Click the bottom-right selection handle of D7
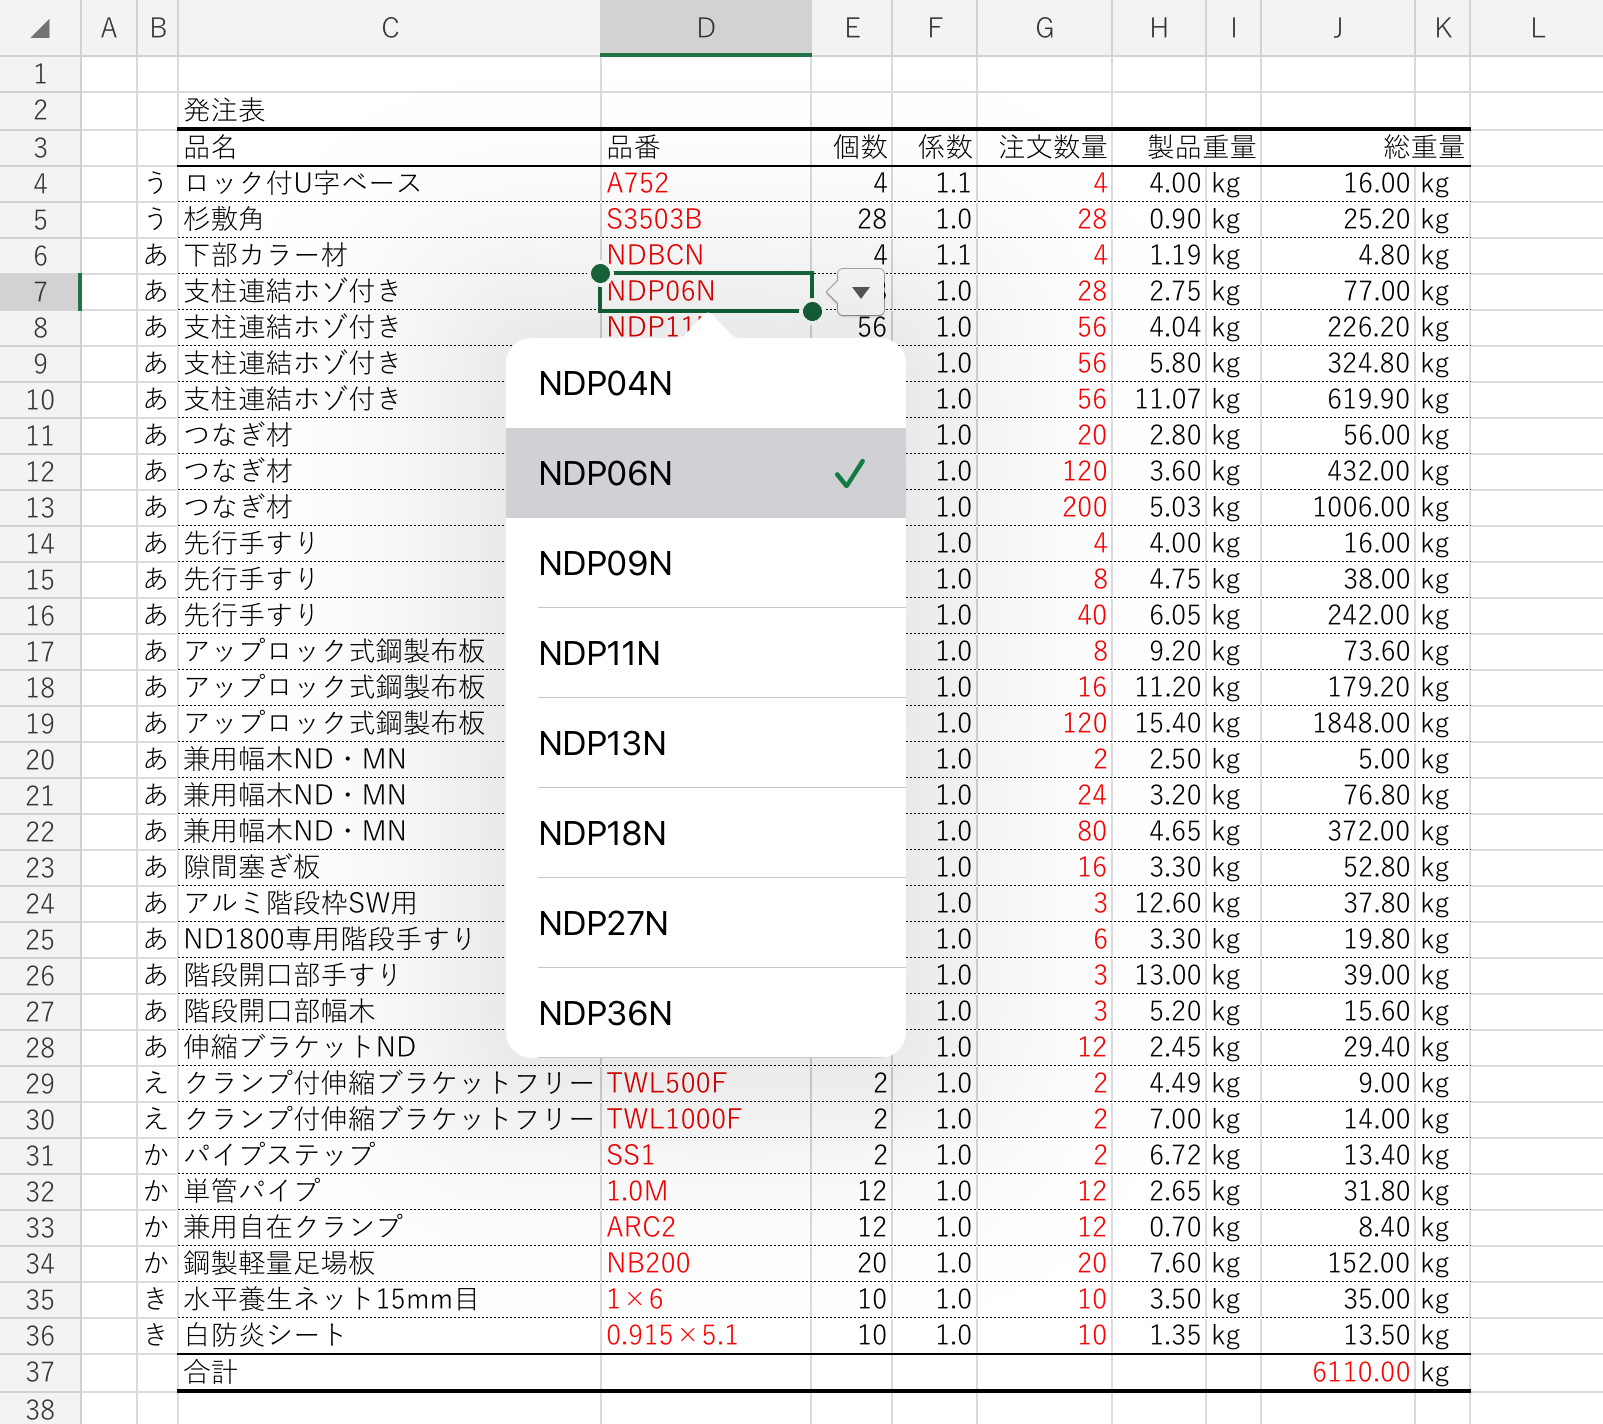The width and height of the screenshot is (1603, 1424). [x=812, y=312]
